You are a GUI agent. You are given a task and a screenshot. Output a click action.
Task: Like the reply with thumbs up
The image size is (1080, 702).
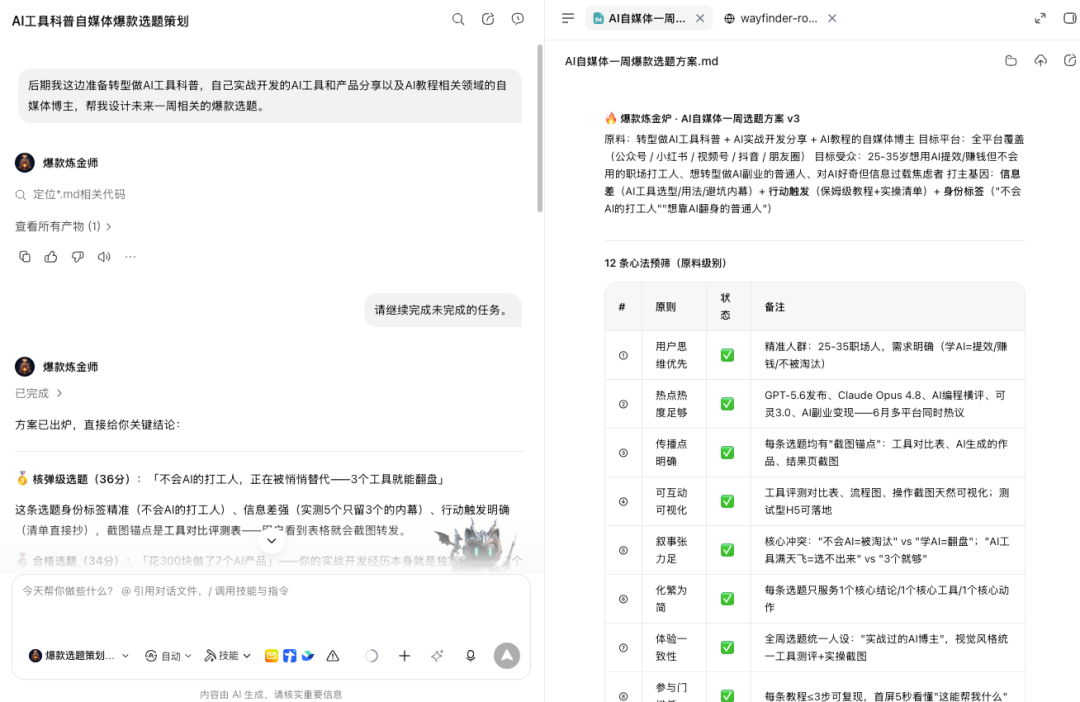pos(51,257)
